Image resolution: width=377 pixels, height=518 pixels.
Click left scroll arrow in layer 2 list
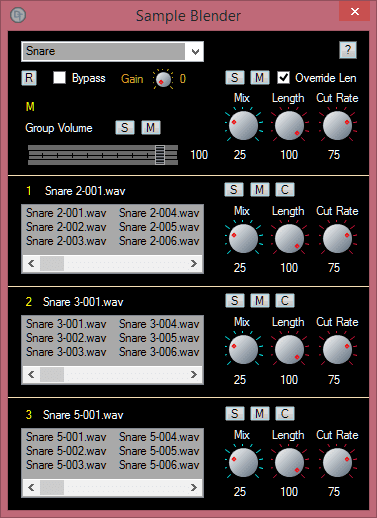tap(31, 375)
